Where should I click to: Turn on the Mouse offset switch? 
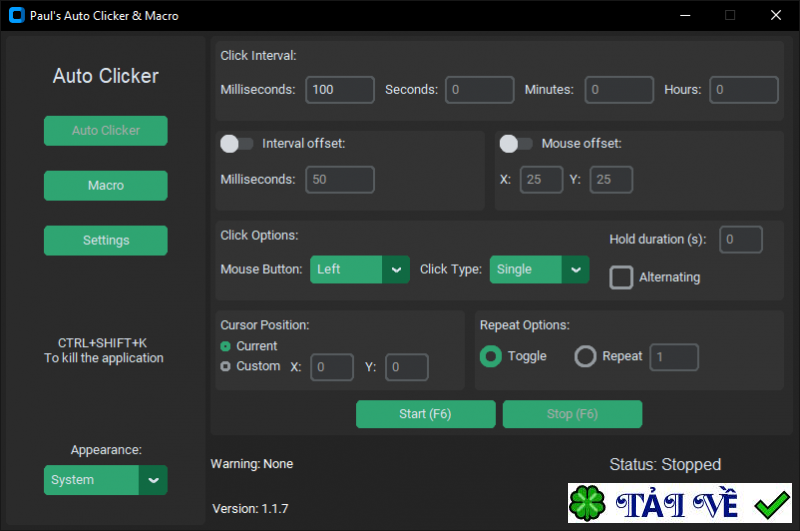[x=516, y=144]
